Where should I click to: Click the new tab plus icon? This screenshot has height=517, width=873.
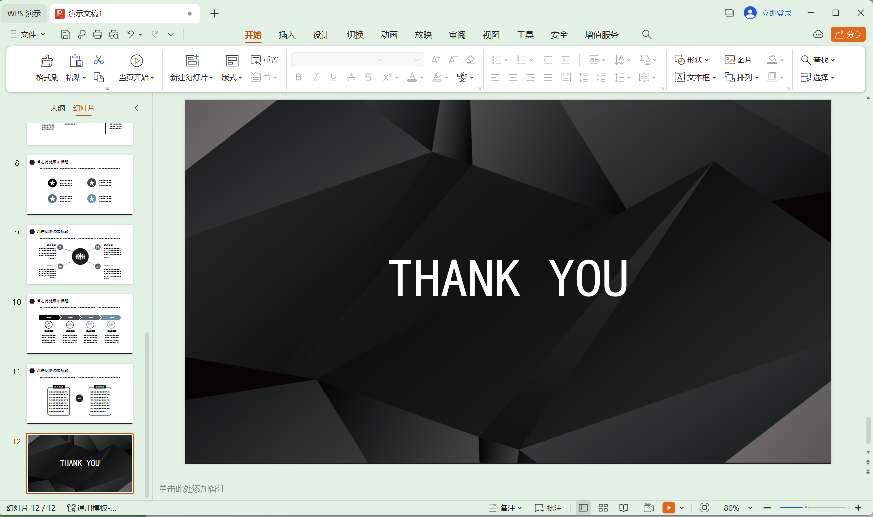[214, 13]
